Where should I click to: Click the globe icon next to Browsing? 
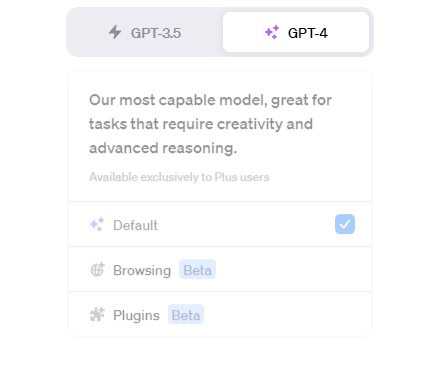97,270
